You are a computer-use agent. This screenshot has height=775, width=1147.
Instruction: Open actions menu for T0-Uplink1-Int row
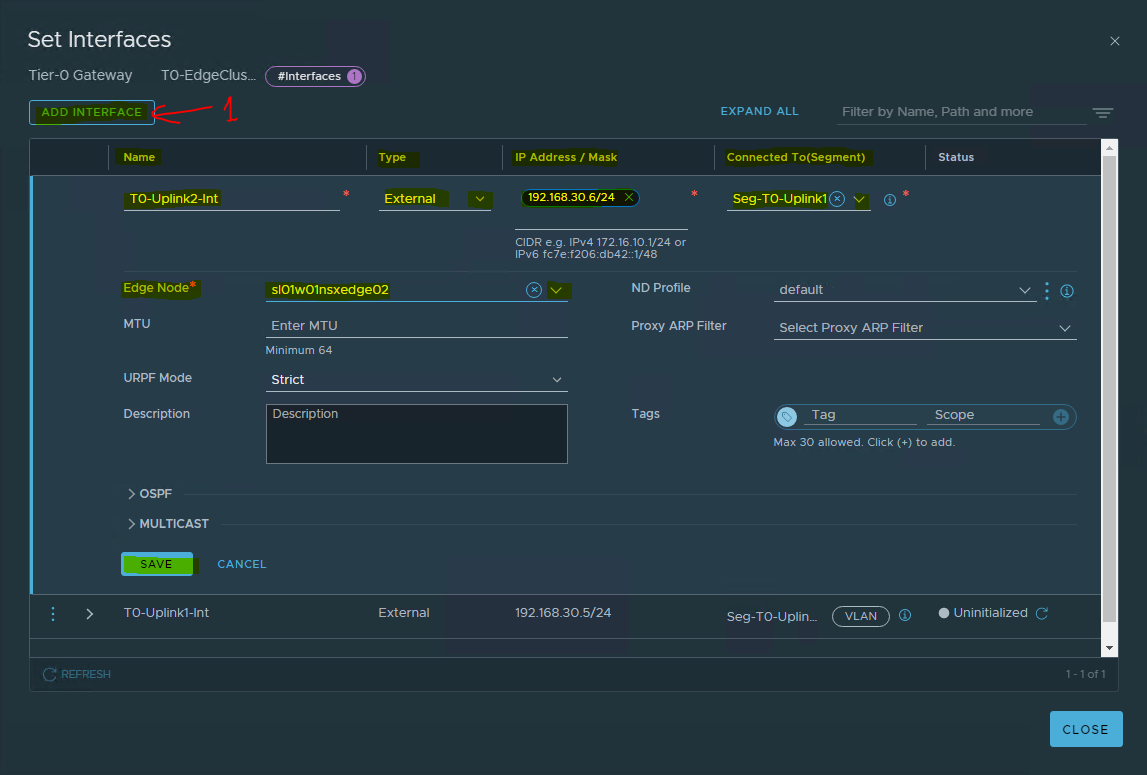[53, 614]
